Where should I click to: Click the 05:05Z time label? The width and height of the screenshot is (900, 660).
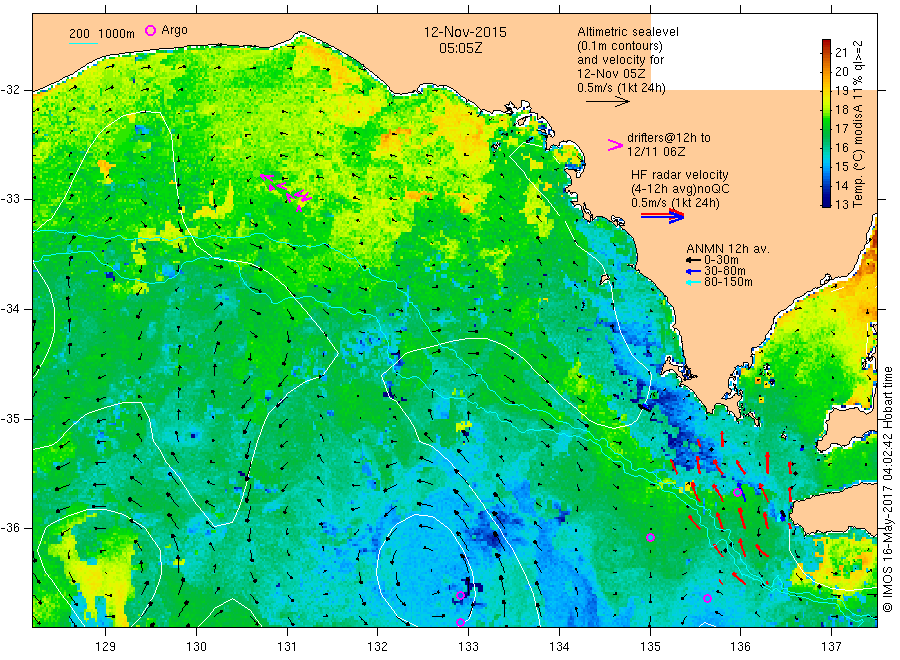(x=460, y=48)
